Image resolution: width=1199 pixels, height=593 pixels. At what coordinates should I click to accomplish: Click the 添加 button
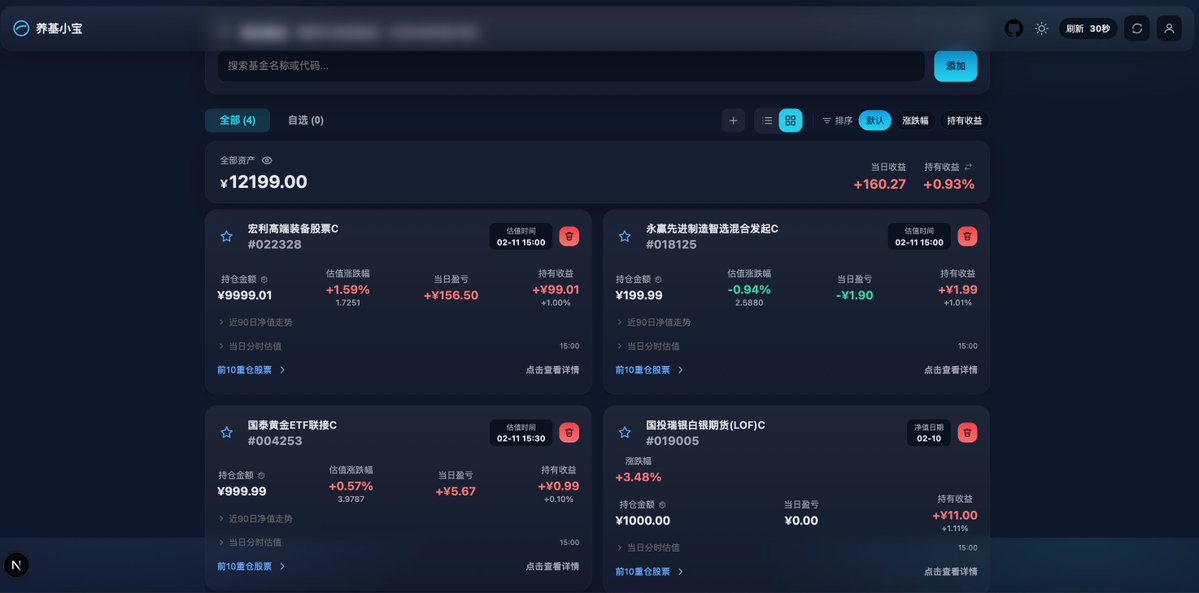[x=956, y=66]
